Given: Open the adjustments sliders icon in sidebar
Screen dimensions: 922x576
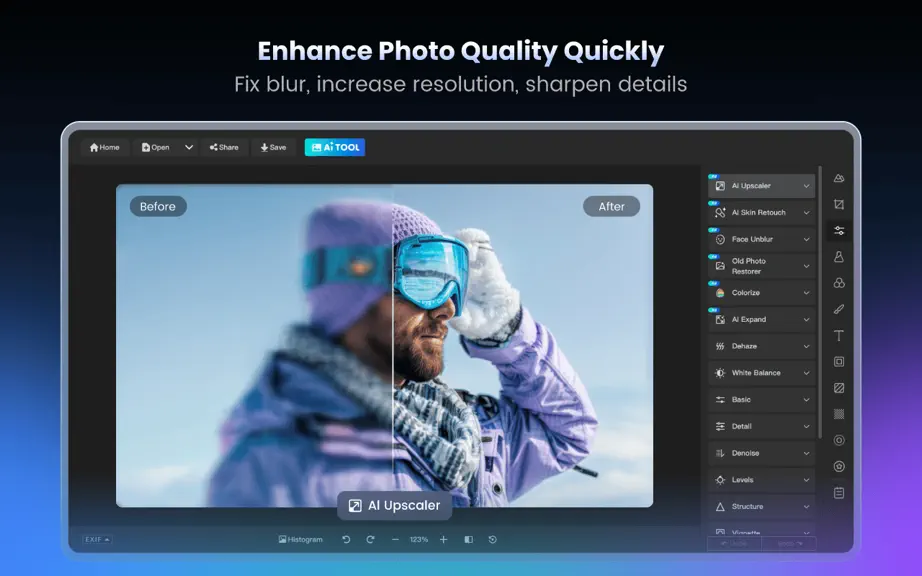Looking at the screenshot, I should coord(839,231).
